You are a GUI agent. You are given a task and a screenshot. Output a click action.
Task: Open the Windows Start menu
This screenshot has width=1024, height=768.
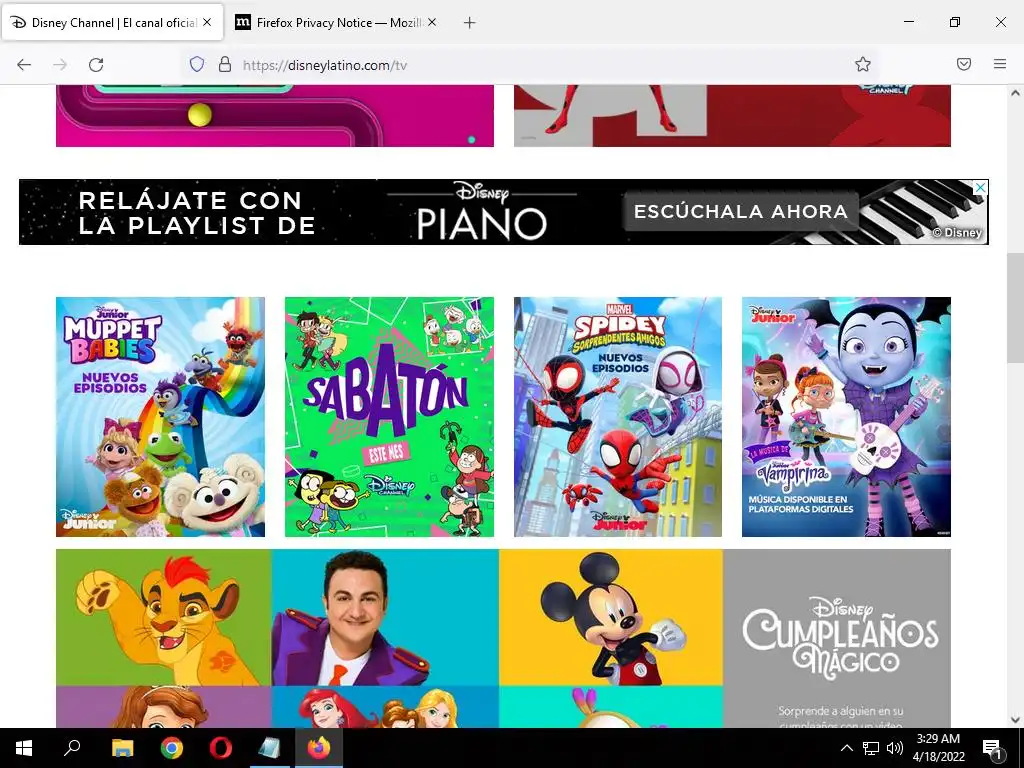click(24, 748)
